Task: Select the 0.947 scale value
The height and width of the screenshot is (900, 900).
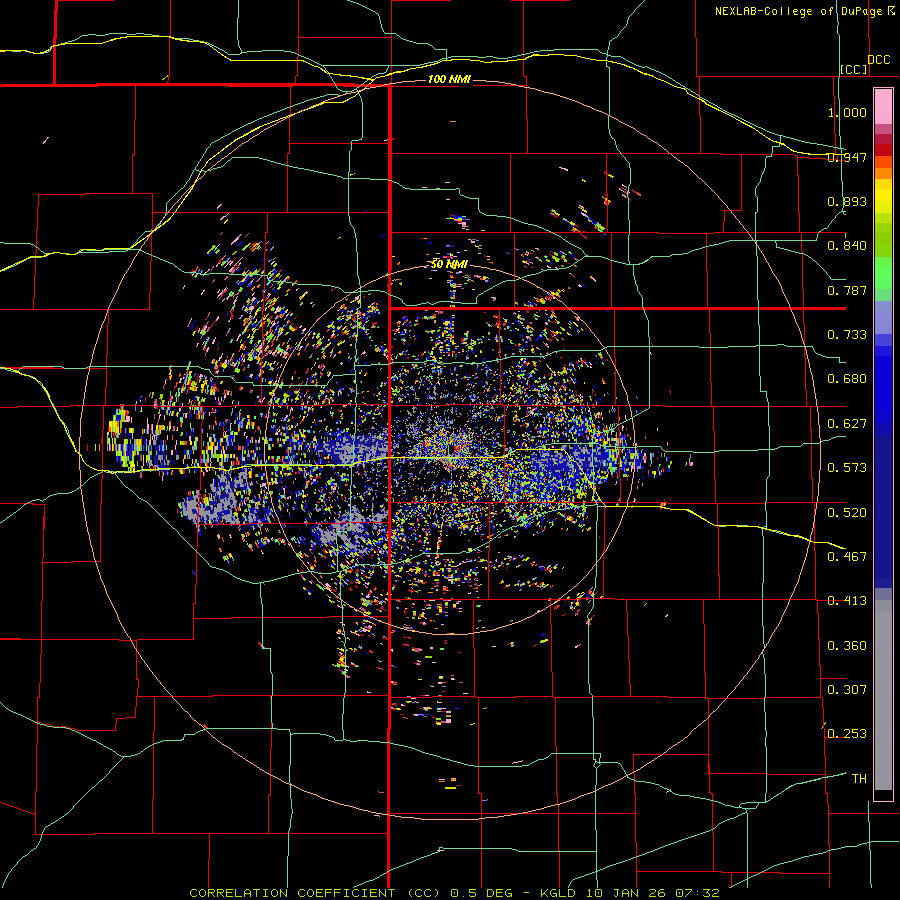Action: pos(847,157)
